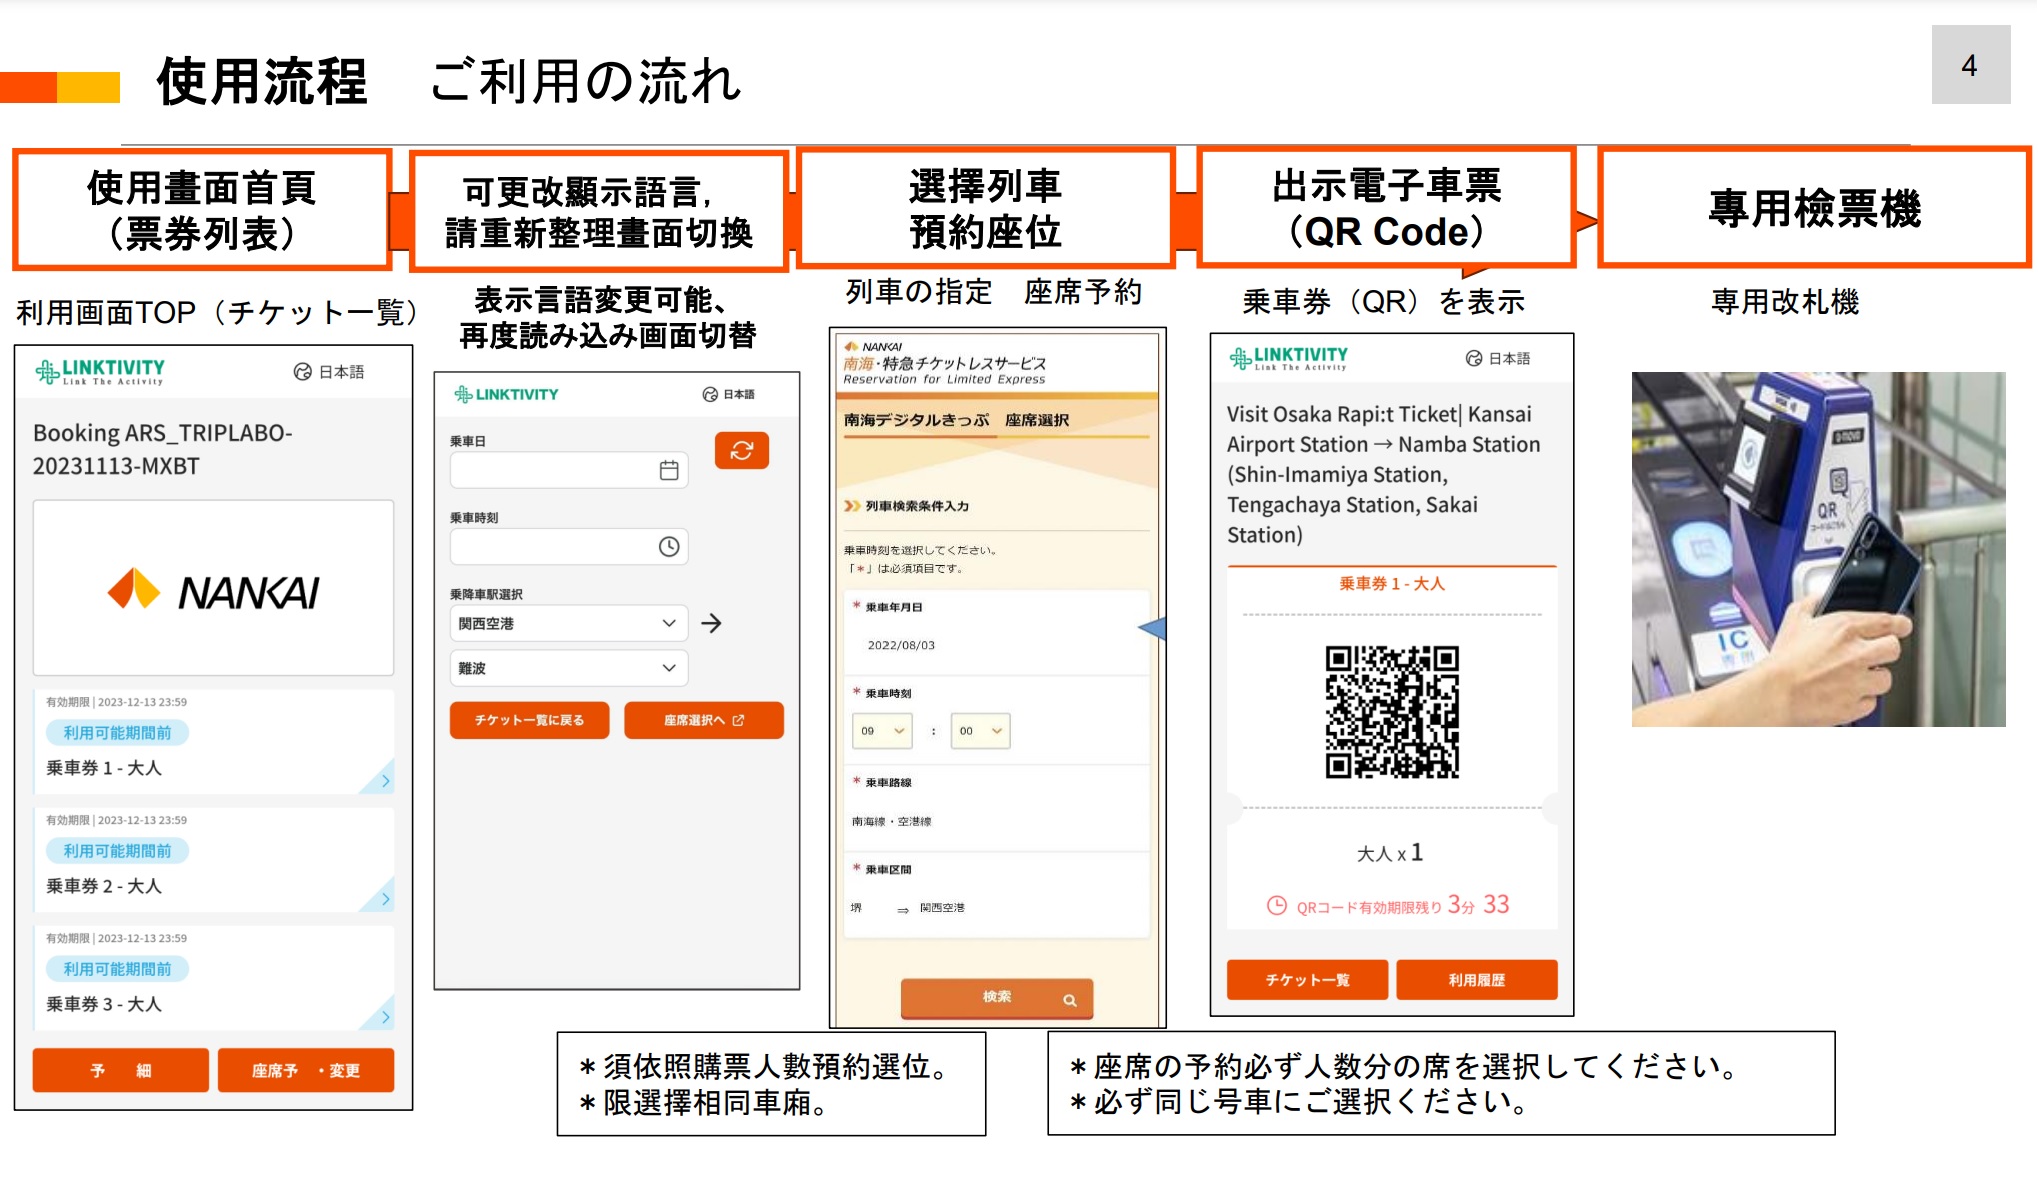2038x1203 pixels.
Task: Click the NANKAI logo card
Action: click(213, 588)
